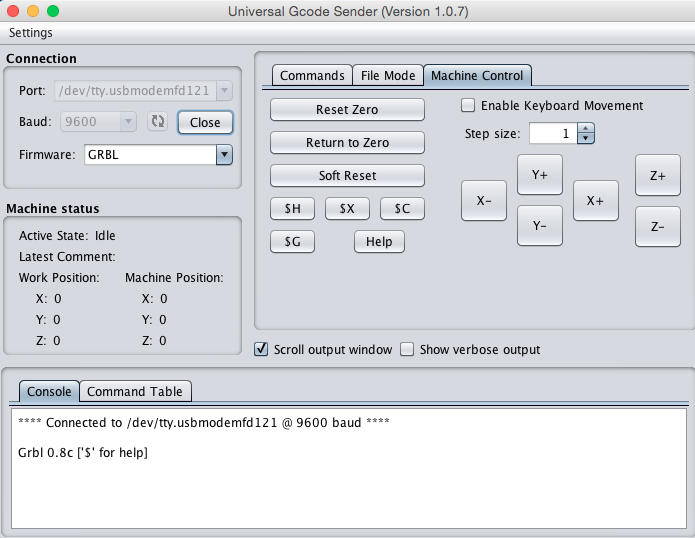Jog the Y- axis button

(x=540, y=226)
